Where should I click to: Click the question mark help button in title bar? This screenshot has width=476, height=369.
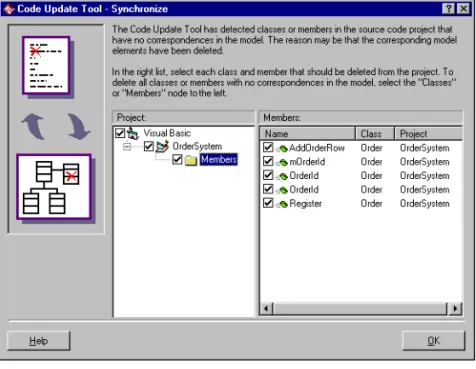[448, 9]
